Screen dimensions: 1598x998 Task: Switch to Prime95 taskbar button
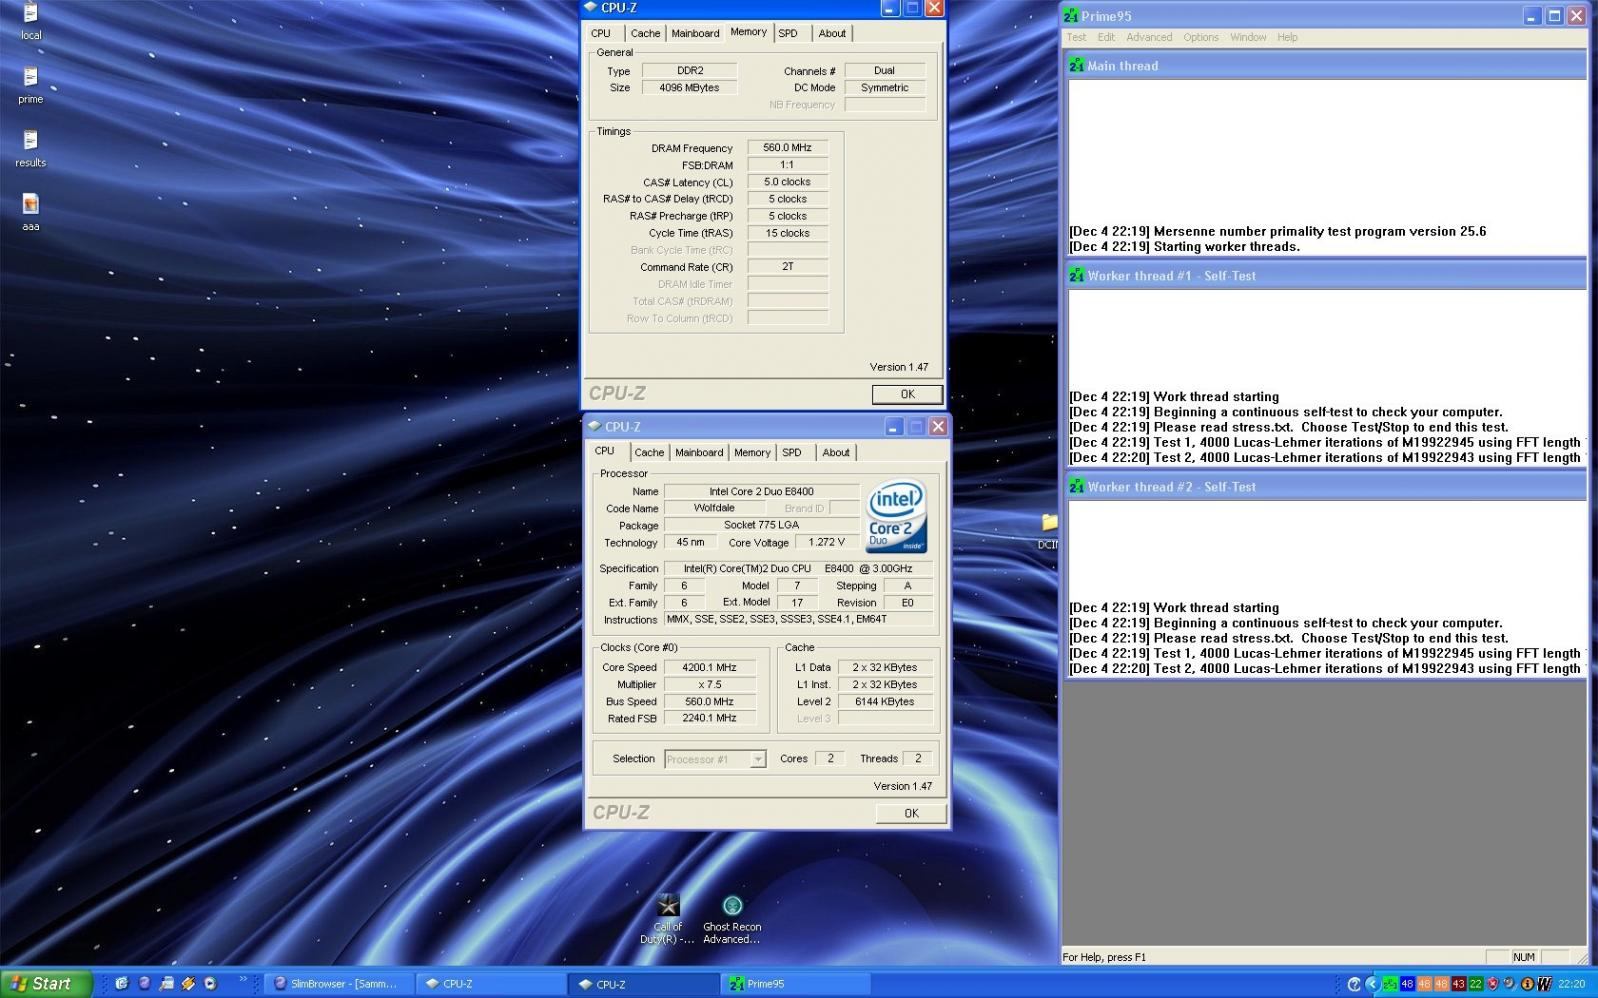pyautogui.click(x=794, y=984)
